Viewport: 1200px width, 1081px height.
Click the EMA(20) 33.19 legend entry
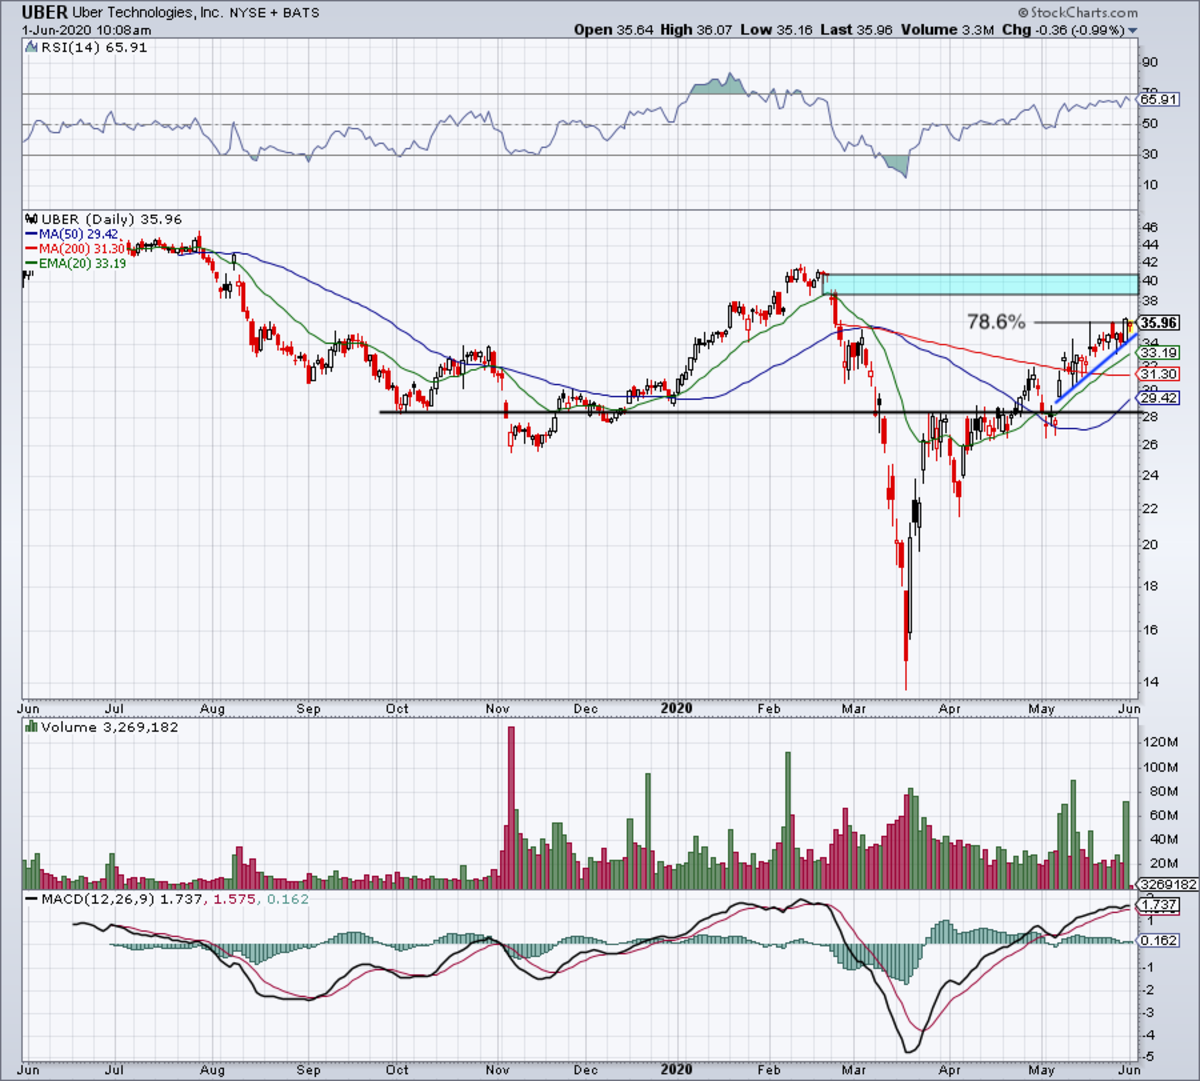coord(83,264)
